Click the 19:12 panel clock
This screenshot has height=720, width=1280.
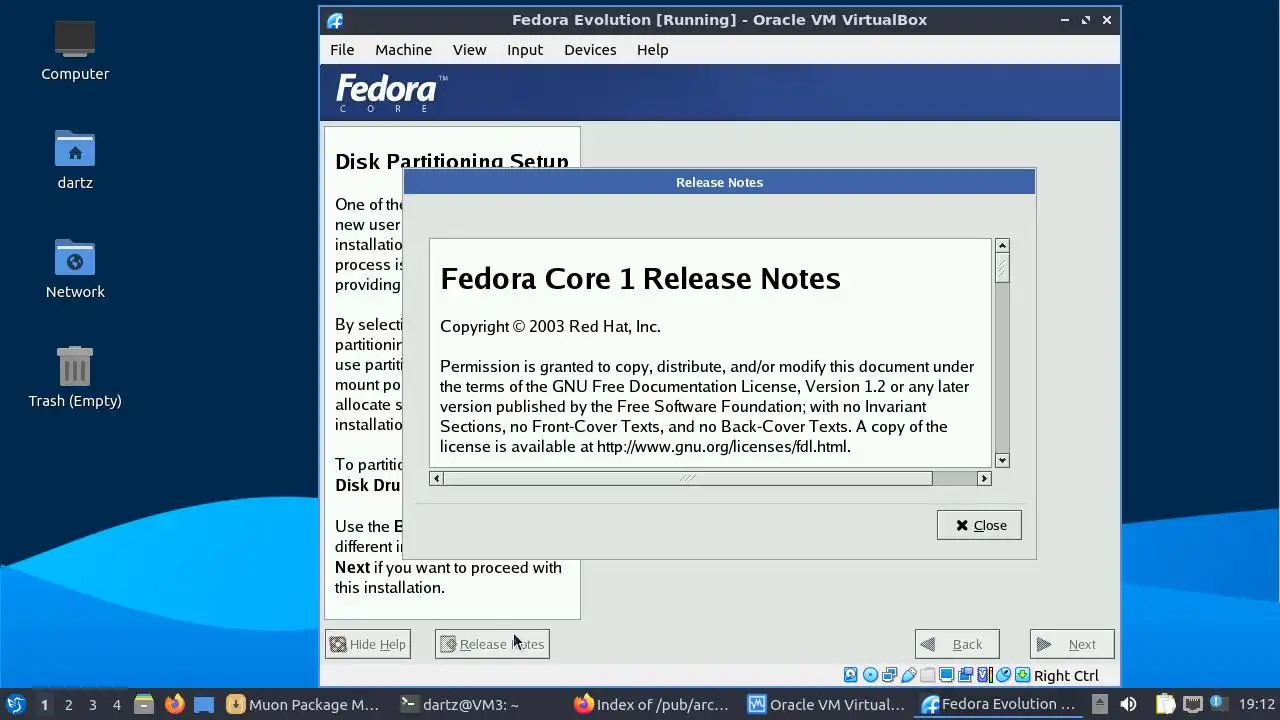click(x=1257, y=704)
